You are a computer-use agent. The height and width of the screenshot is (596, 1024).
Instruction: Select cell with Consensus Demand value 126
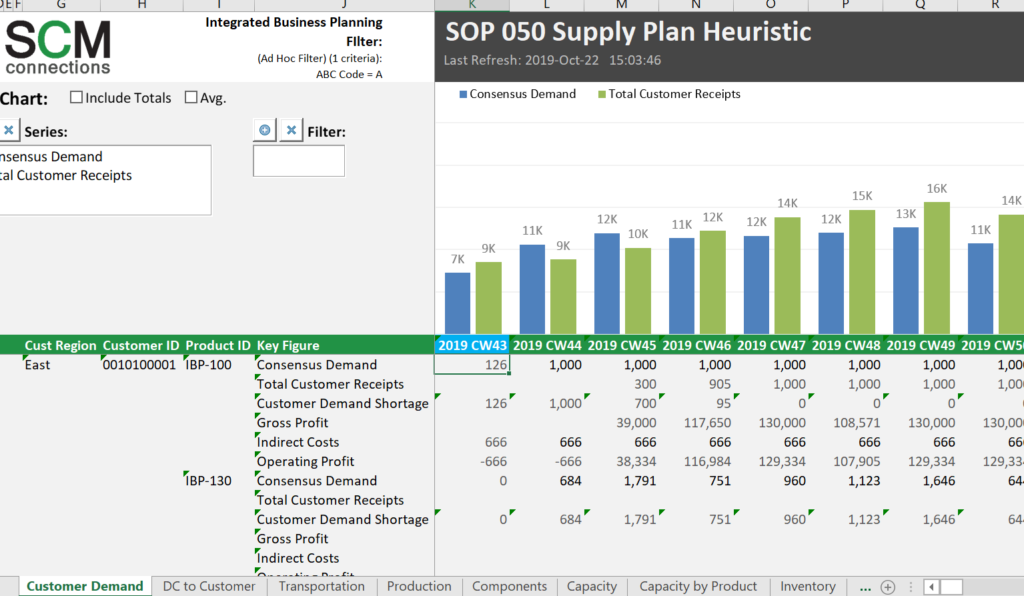pos(472,364)
